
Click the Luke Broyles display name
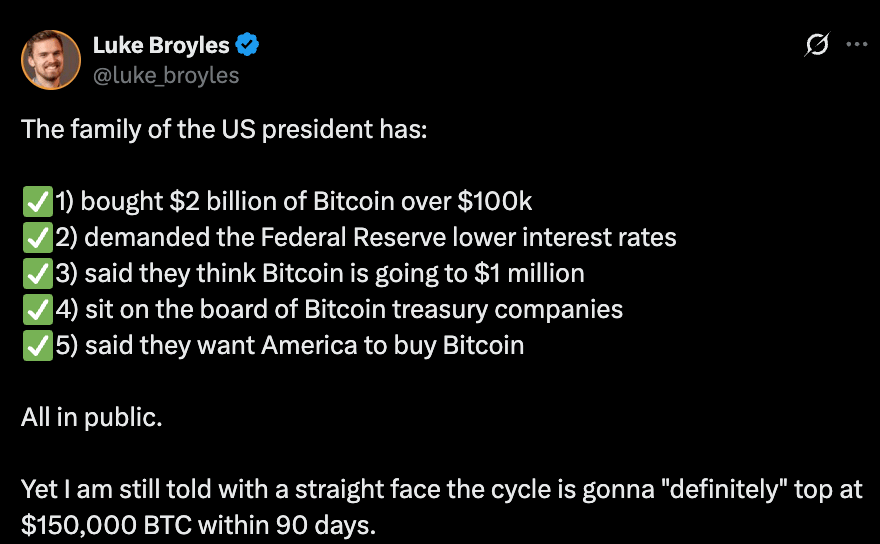[160, 45]
